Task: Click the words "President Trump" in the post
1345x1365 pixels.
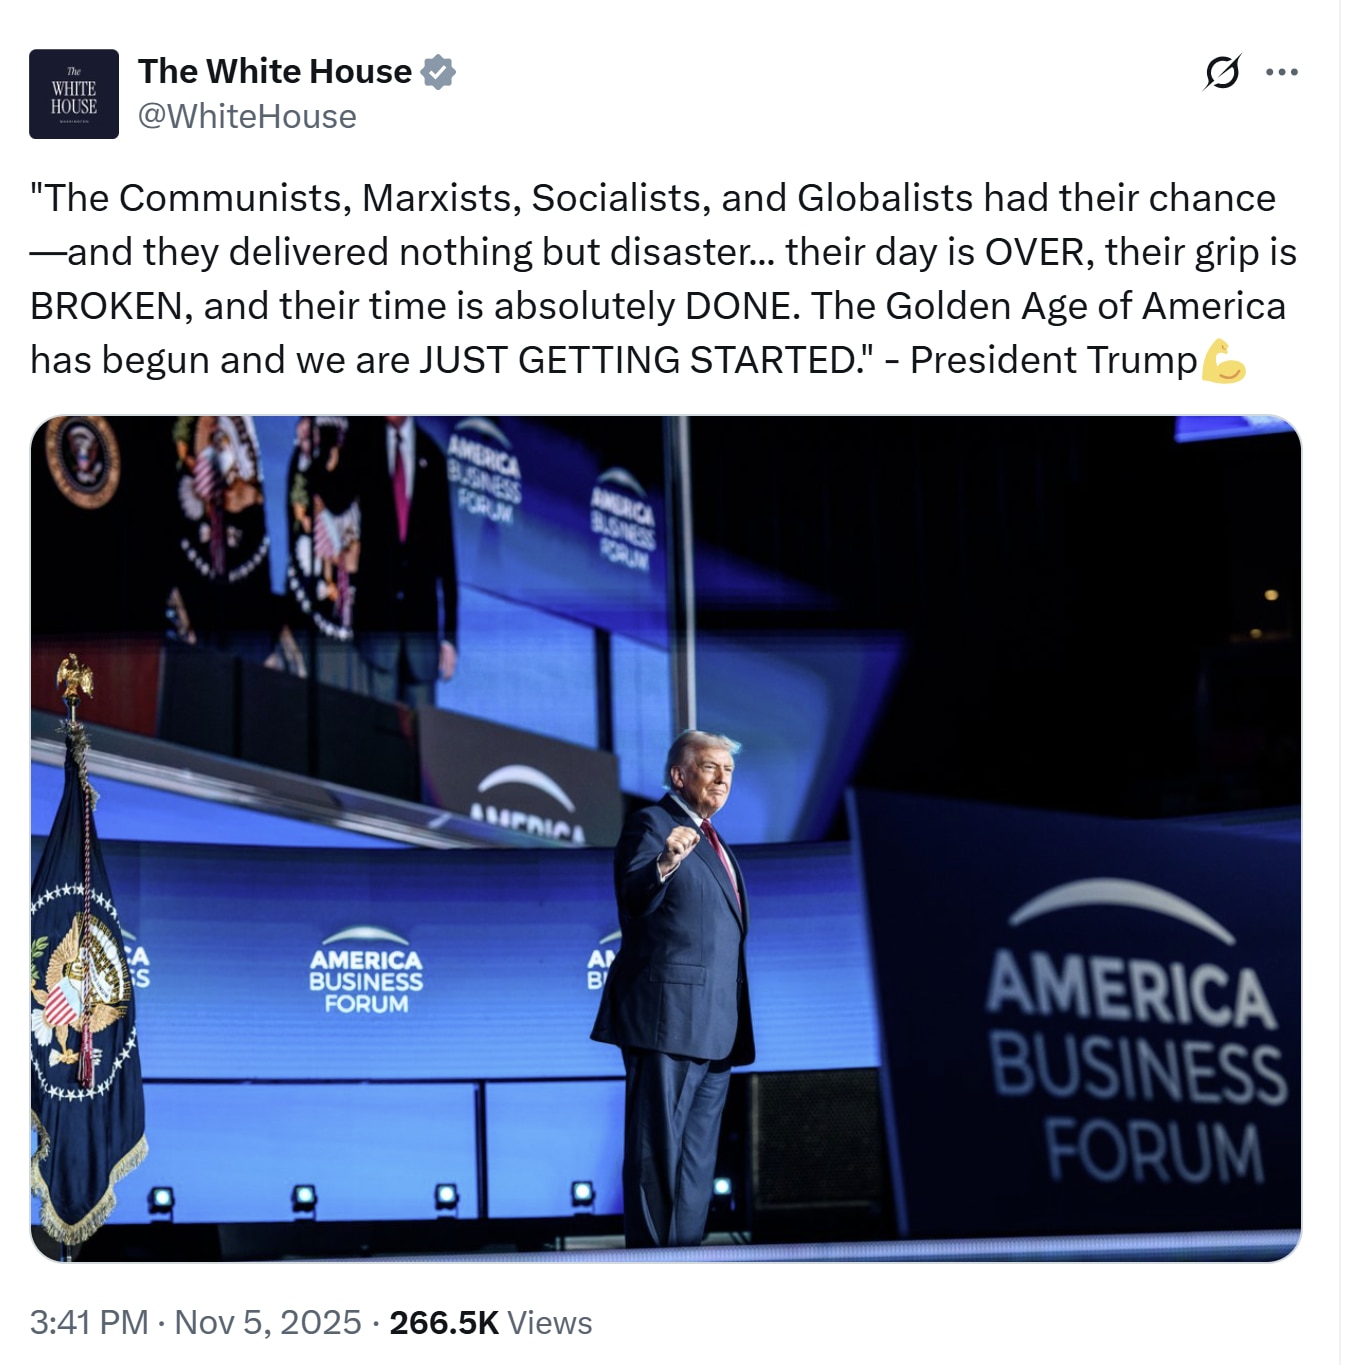Action: (x=1054, y=360)
